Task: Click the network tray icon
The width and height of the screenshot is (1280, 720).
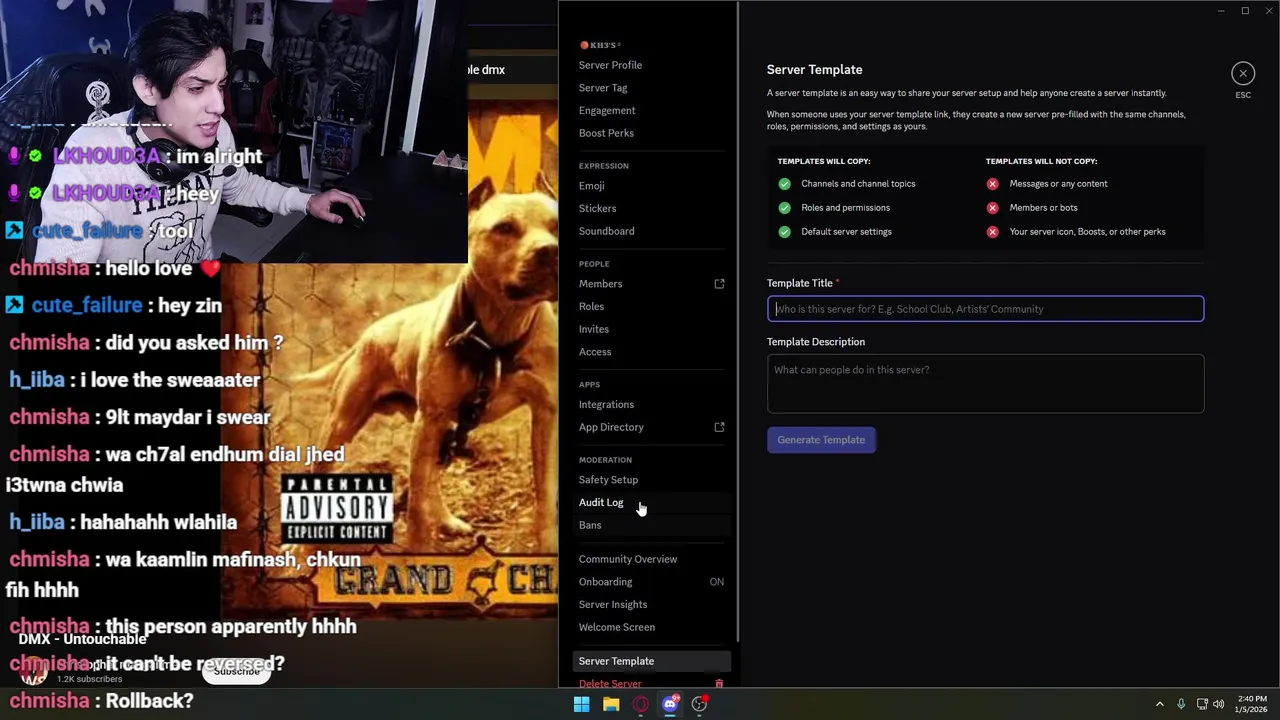Action: pyautogui.click(x=1202, y=704)
